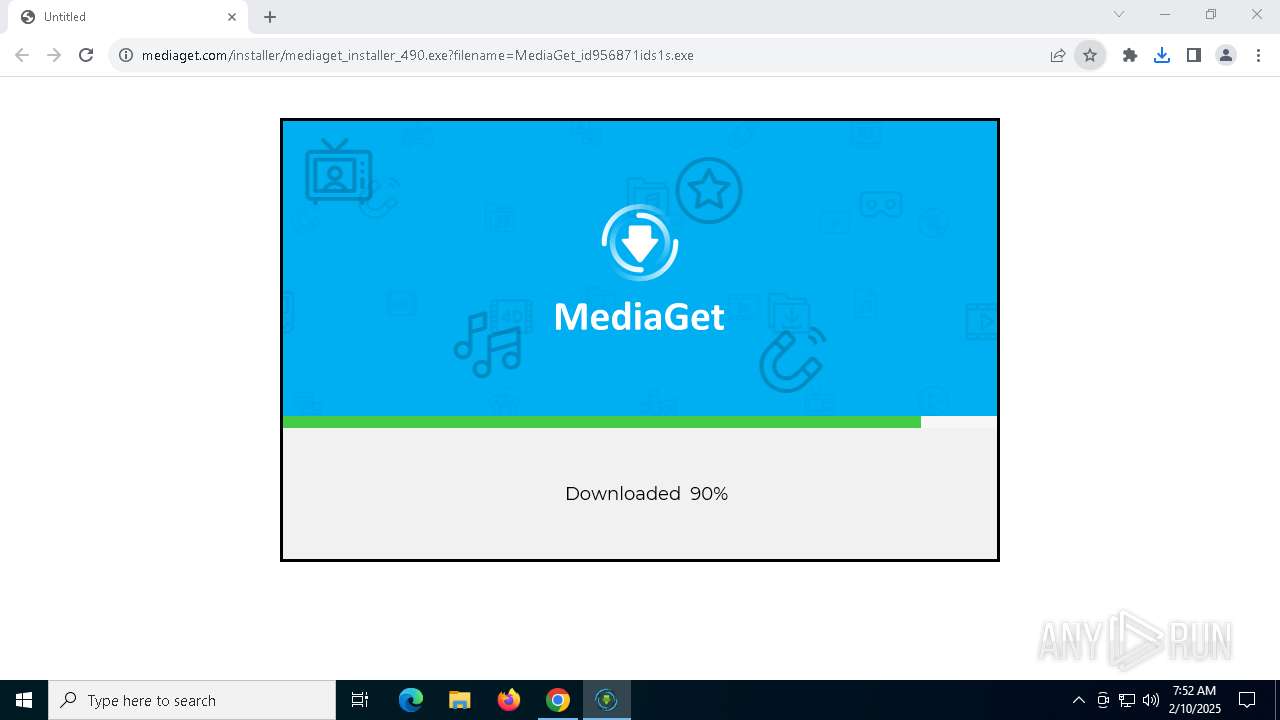This screenshot has height=720, width=1280.
Task: Open the Windows Start menu
Action: tap(24, 700)
